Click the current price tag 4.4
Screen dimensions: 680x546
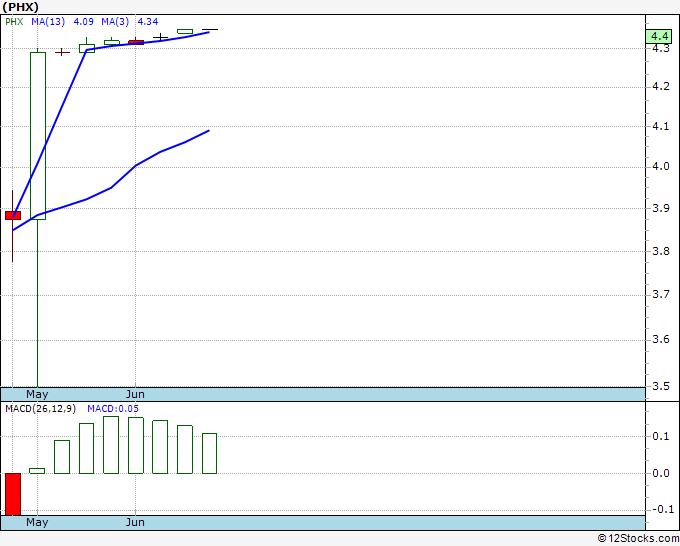click(x=659, y=36)
